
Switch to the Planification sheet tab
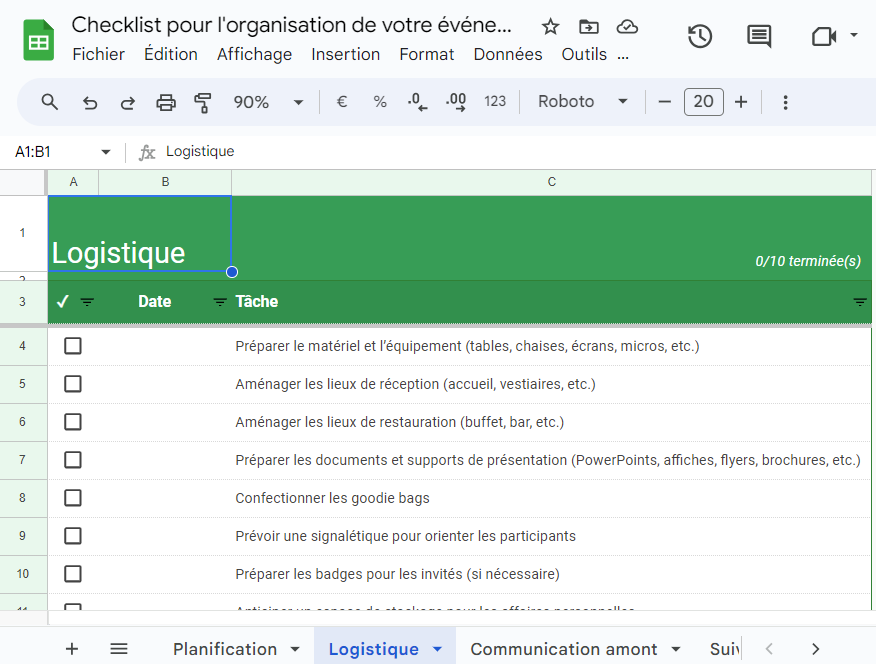tap(225, 649)
